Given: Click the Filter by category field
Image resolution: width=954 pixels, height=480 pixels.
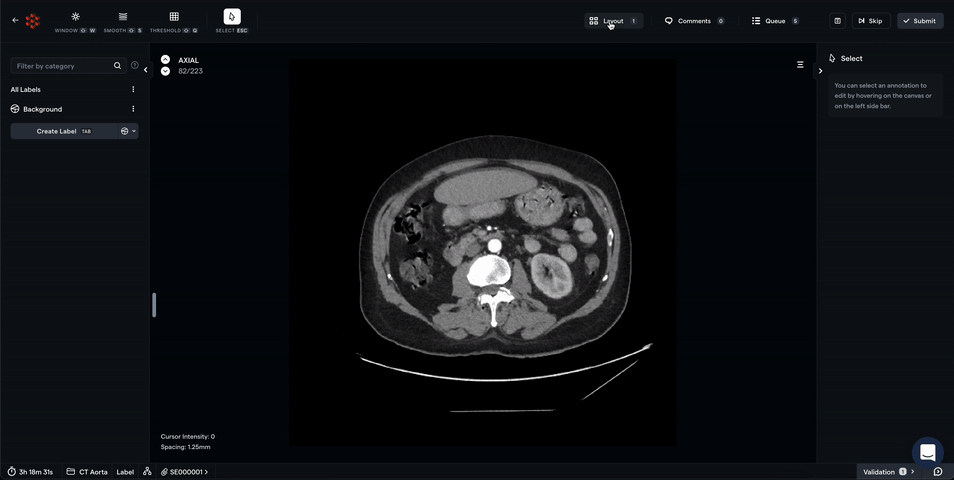Looking at the screenshot, I should [68, 66].
